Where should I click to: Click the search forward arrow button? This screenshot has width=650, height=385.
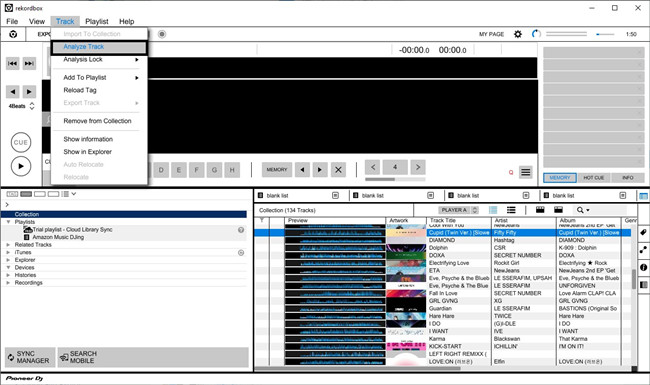coord(29,92)
